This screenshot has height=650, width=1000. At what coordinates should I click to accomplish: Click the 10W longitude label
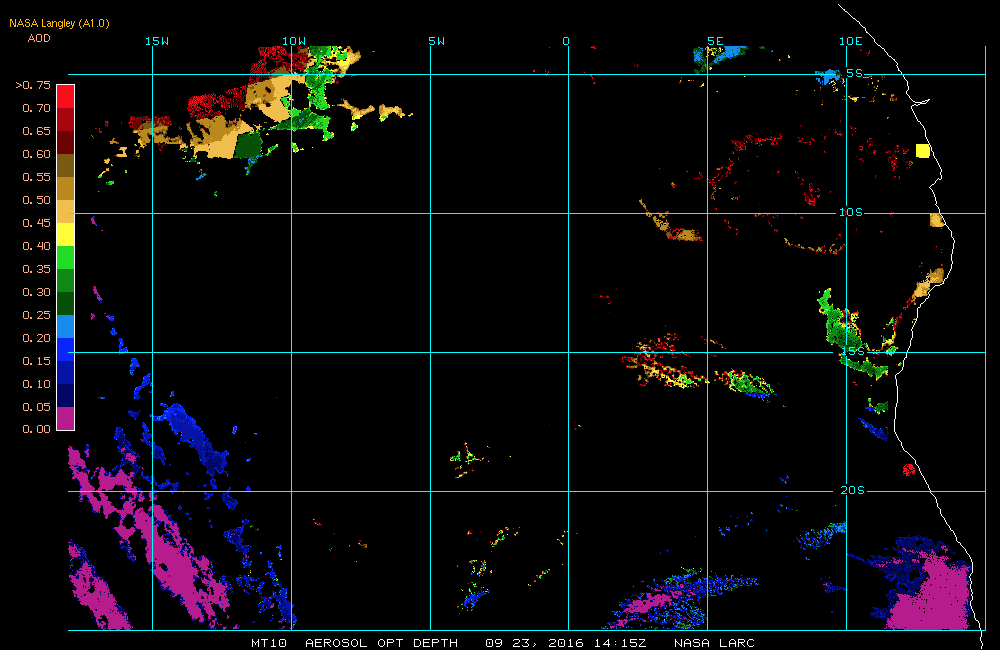click(294, 41)
